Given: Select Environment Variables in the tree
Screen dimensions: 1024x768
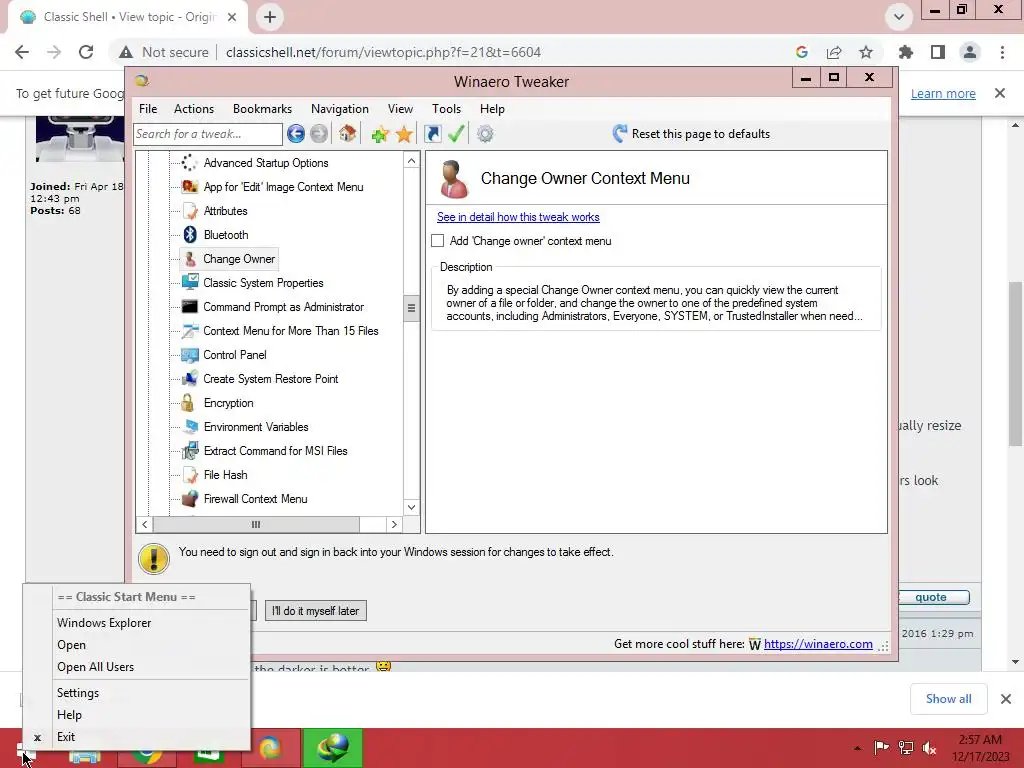Looking at the screenshot, I should 256,427.
